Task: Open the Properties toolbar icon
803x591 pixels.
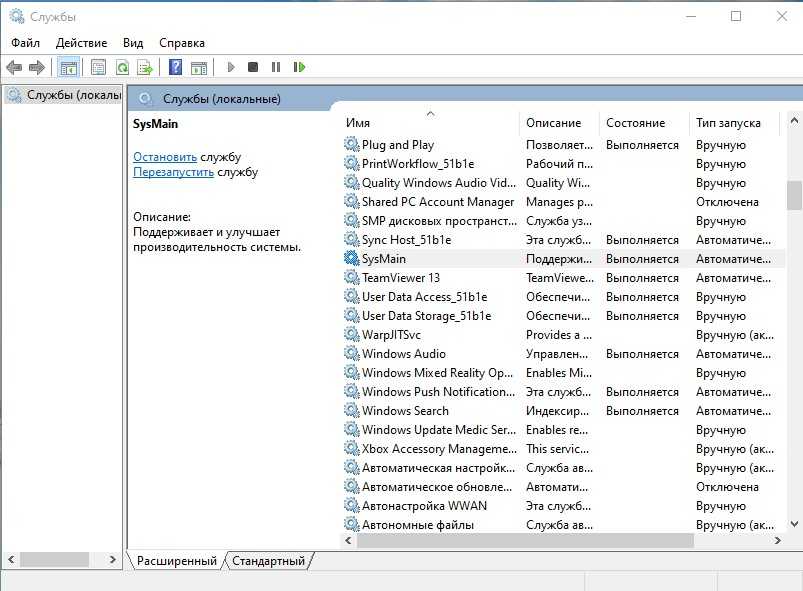Action: coord(98,67)
